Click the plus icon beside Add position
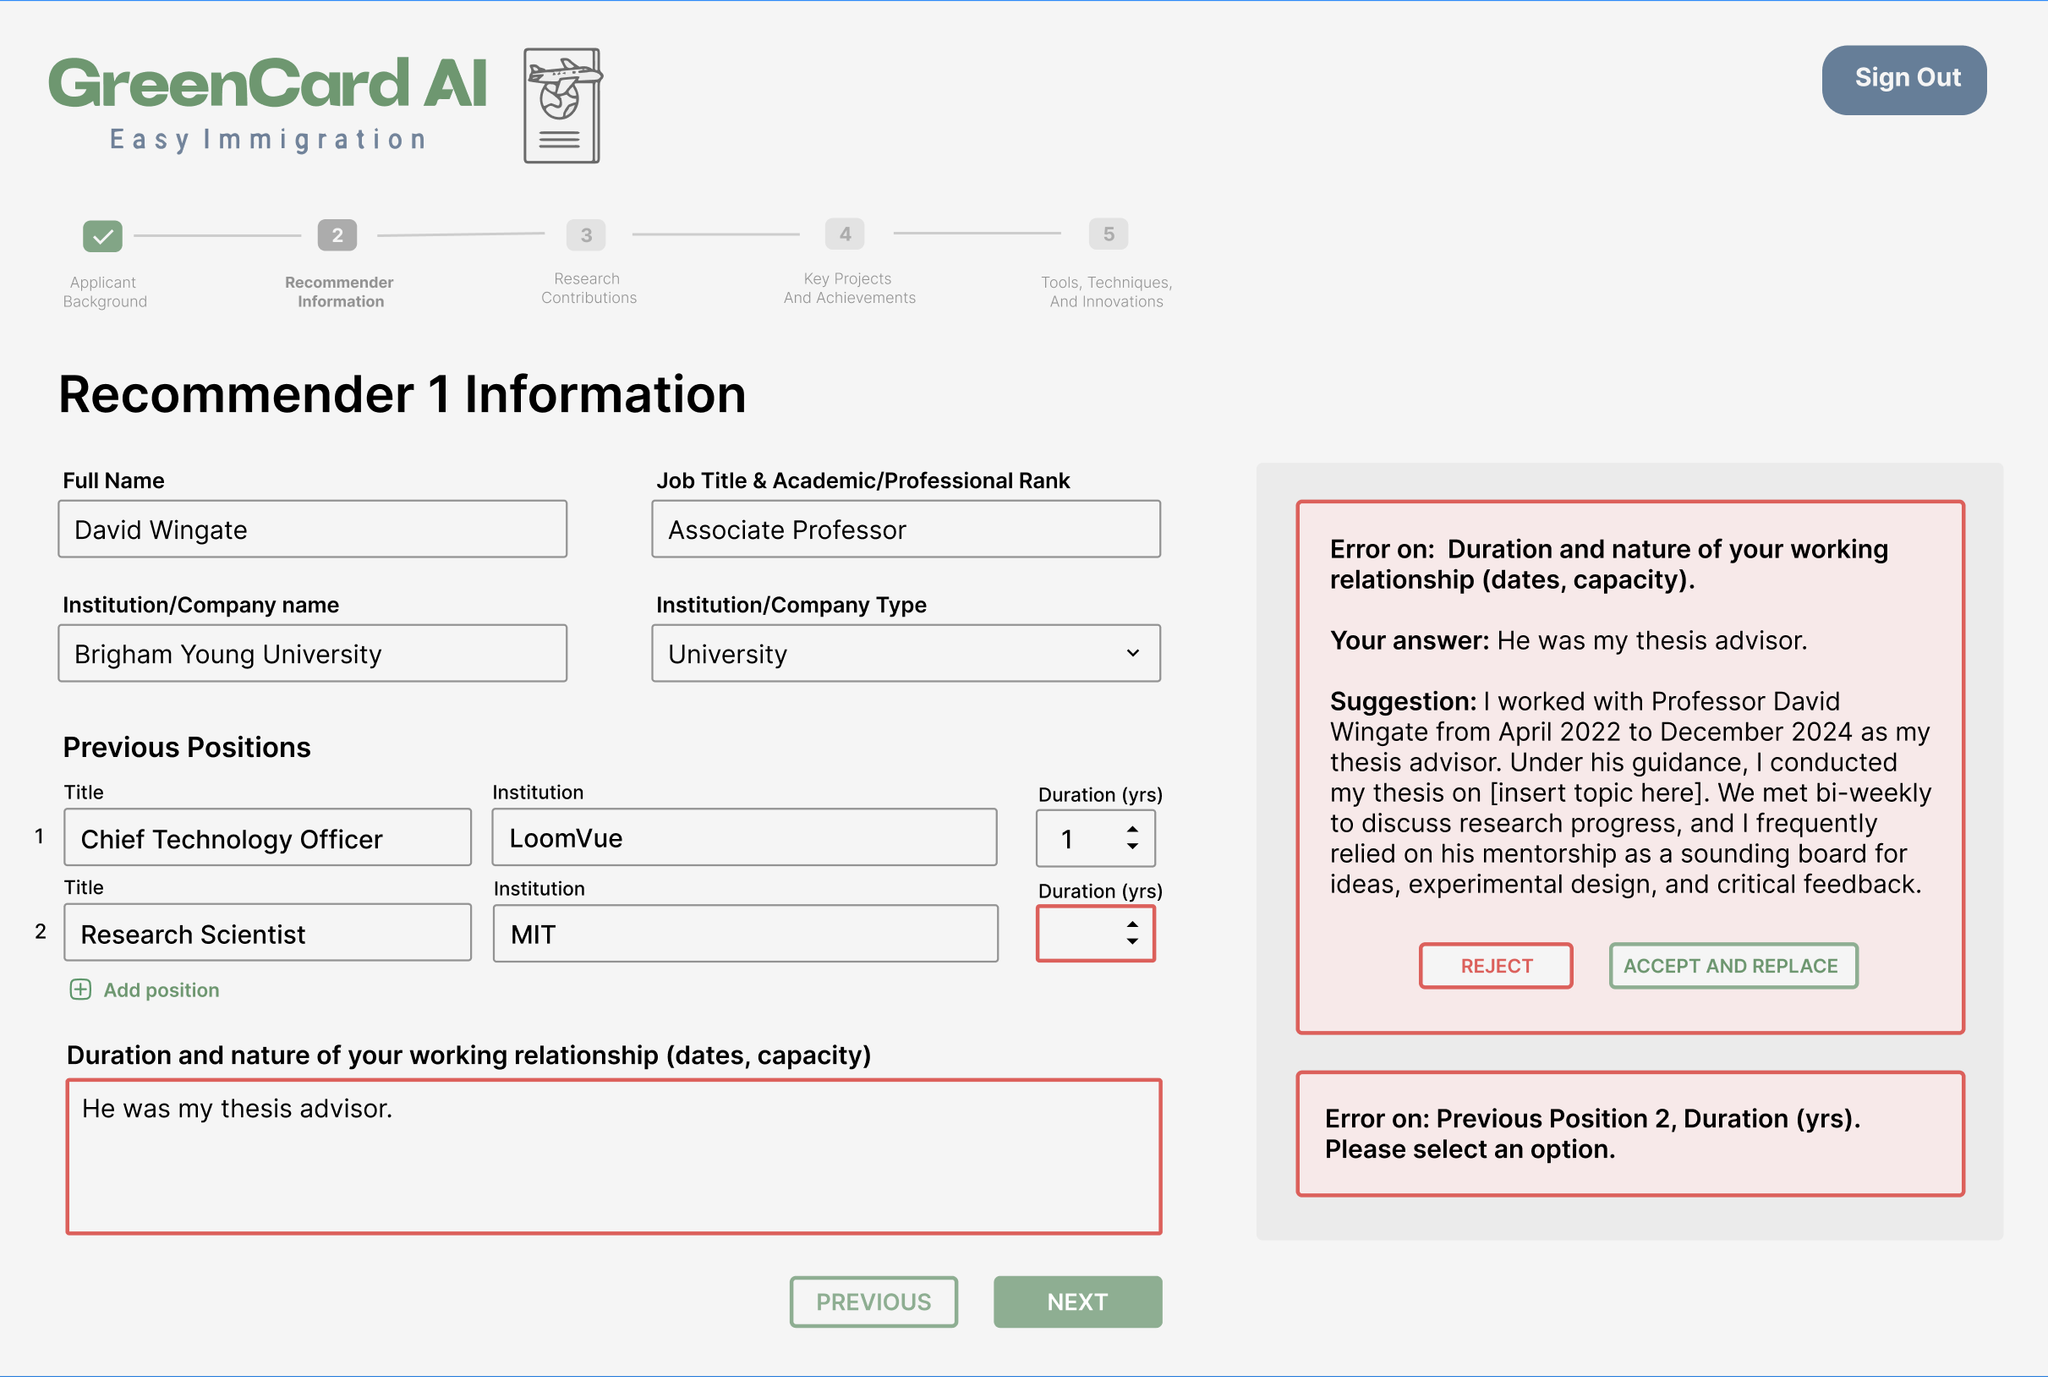The height and width of the screenshot is (1377, 2048). tap(80, 989)
